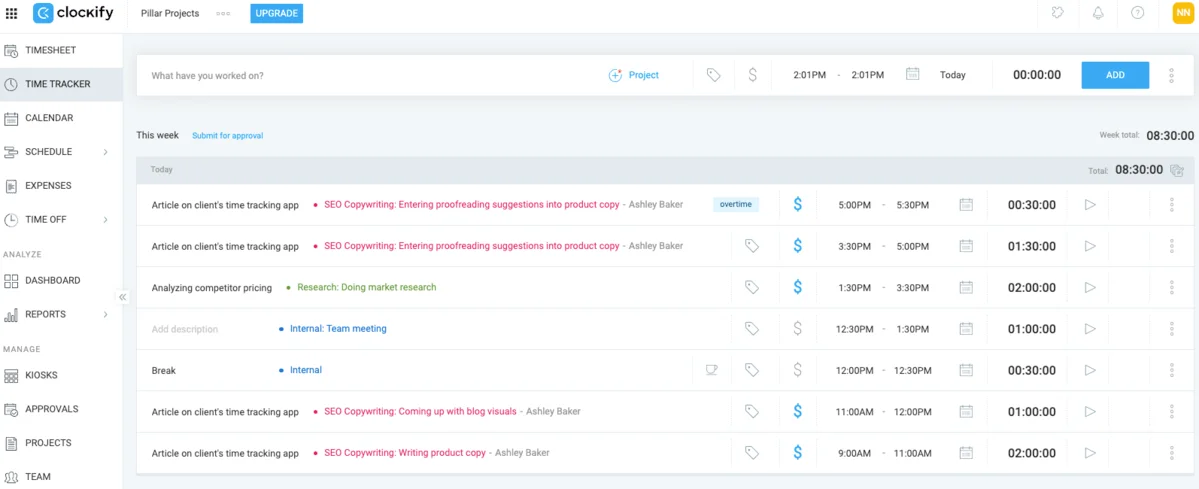Toggle billable on the Break entry
The image size is (1199, 489).
pos(798,370)
